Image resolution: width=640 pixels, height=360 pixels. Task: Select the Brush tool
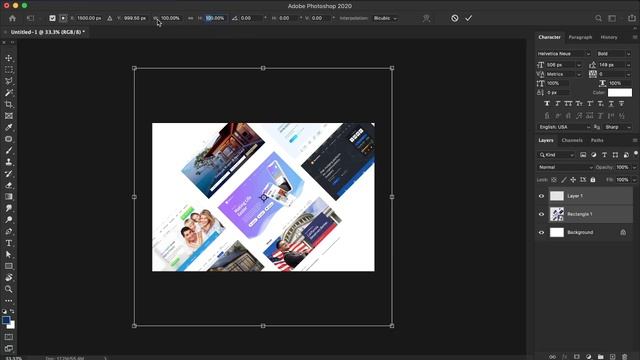[9, 151]
